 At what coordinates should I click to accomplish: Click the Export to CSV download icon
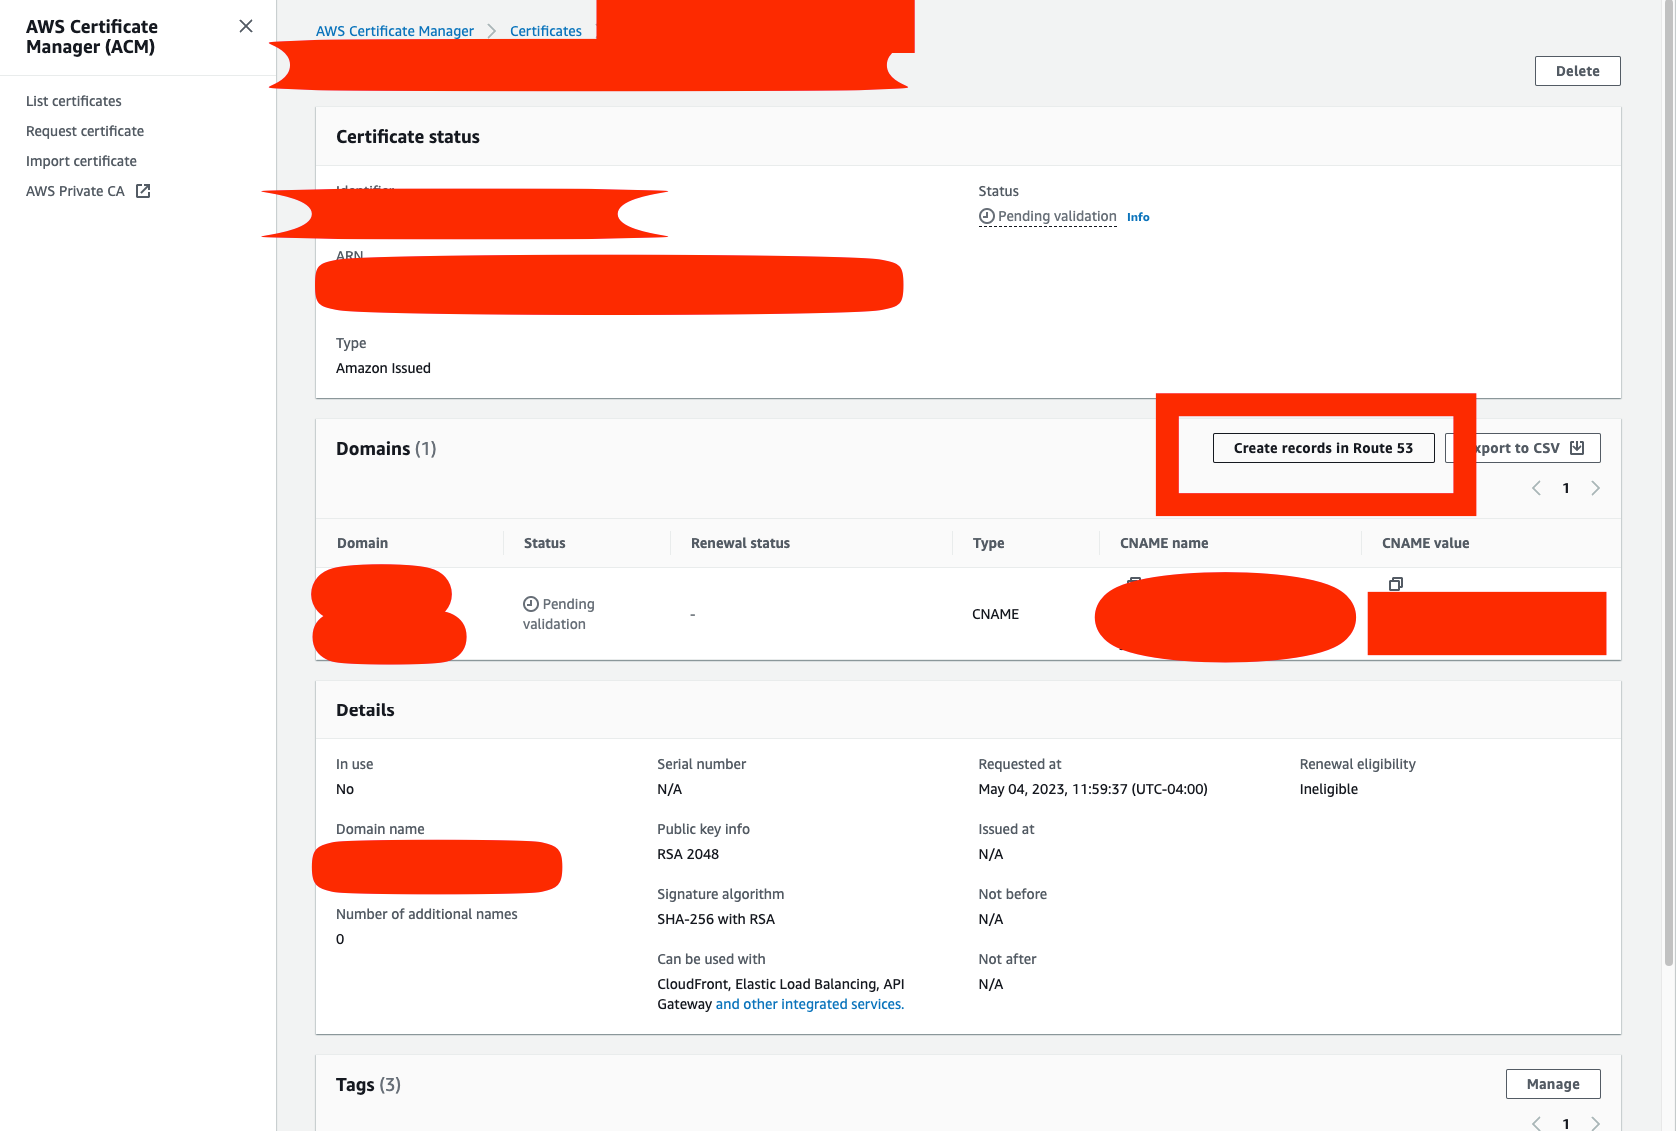(1577, 448)
